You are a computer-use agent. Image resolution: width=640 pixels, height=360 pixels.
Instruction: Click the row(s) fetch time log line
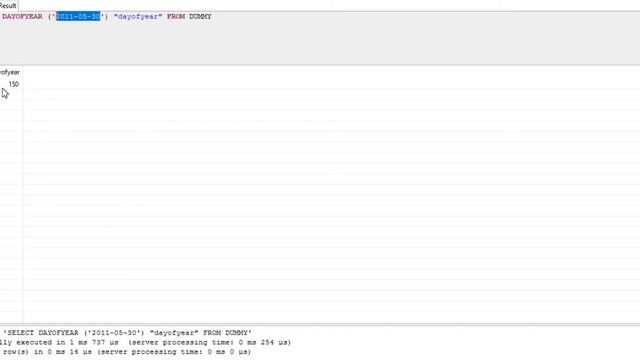(127, 352)
